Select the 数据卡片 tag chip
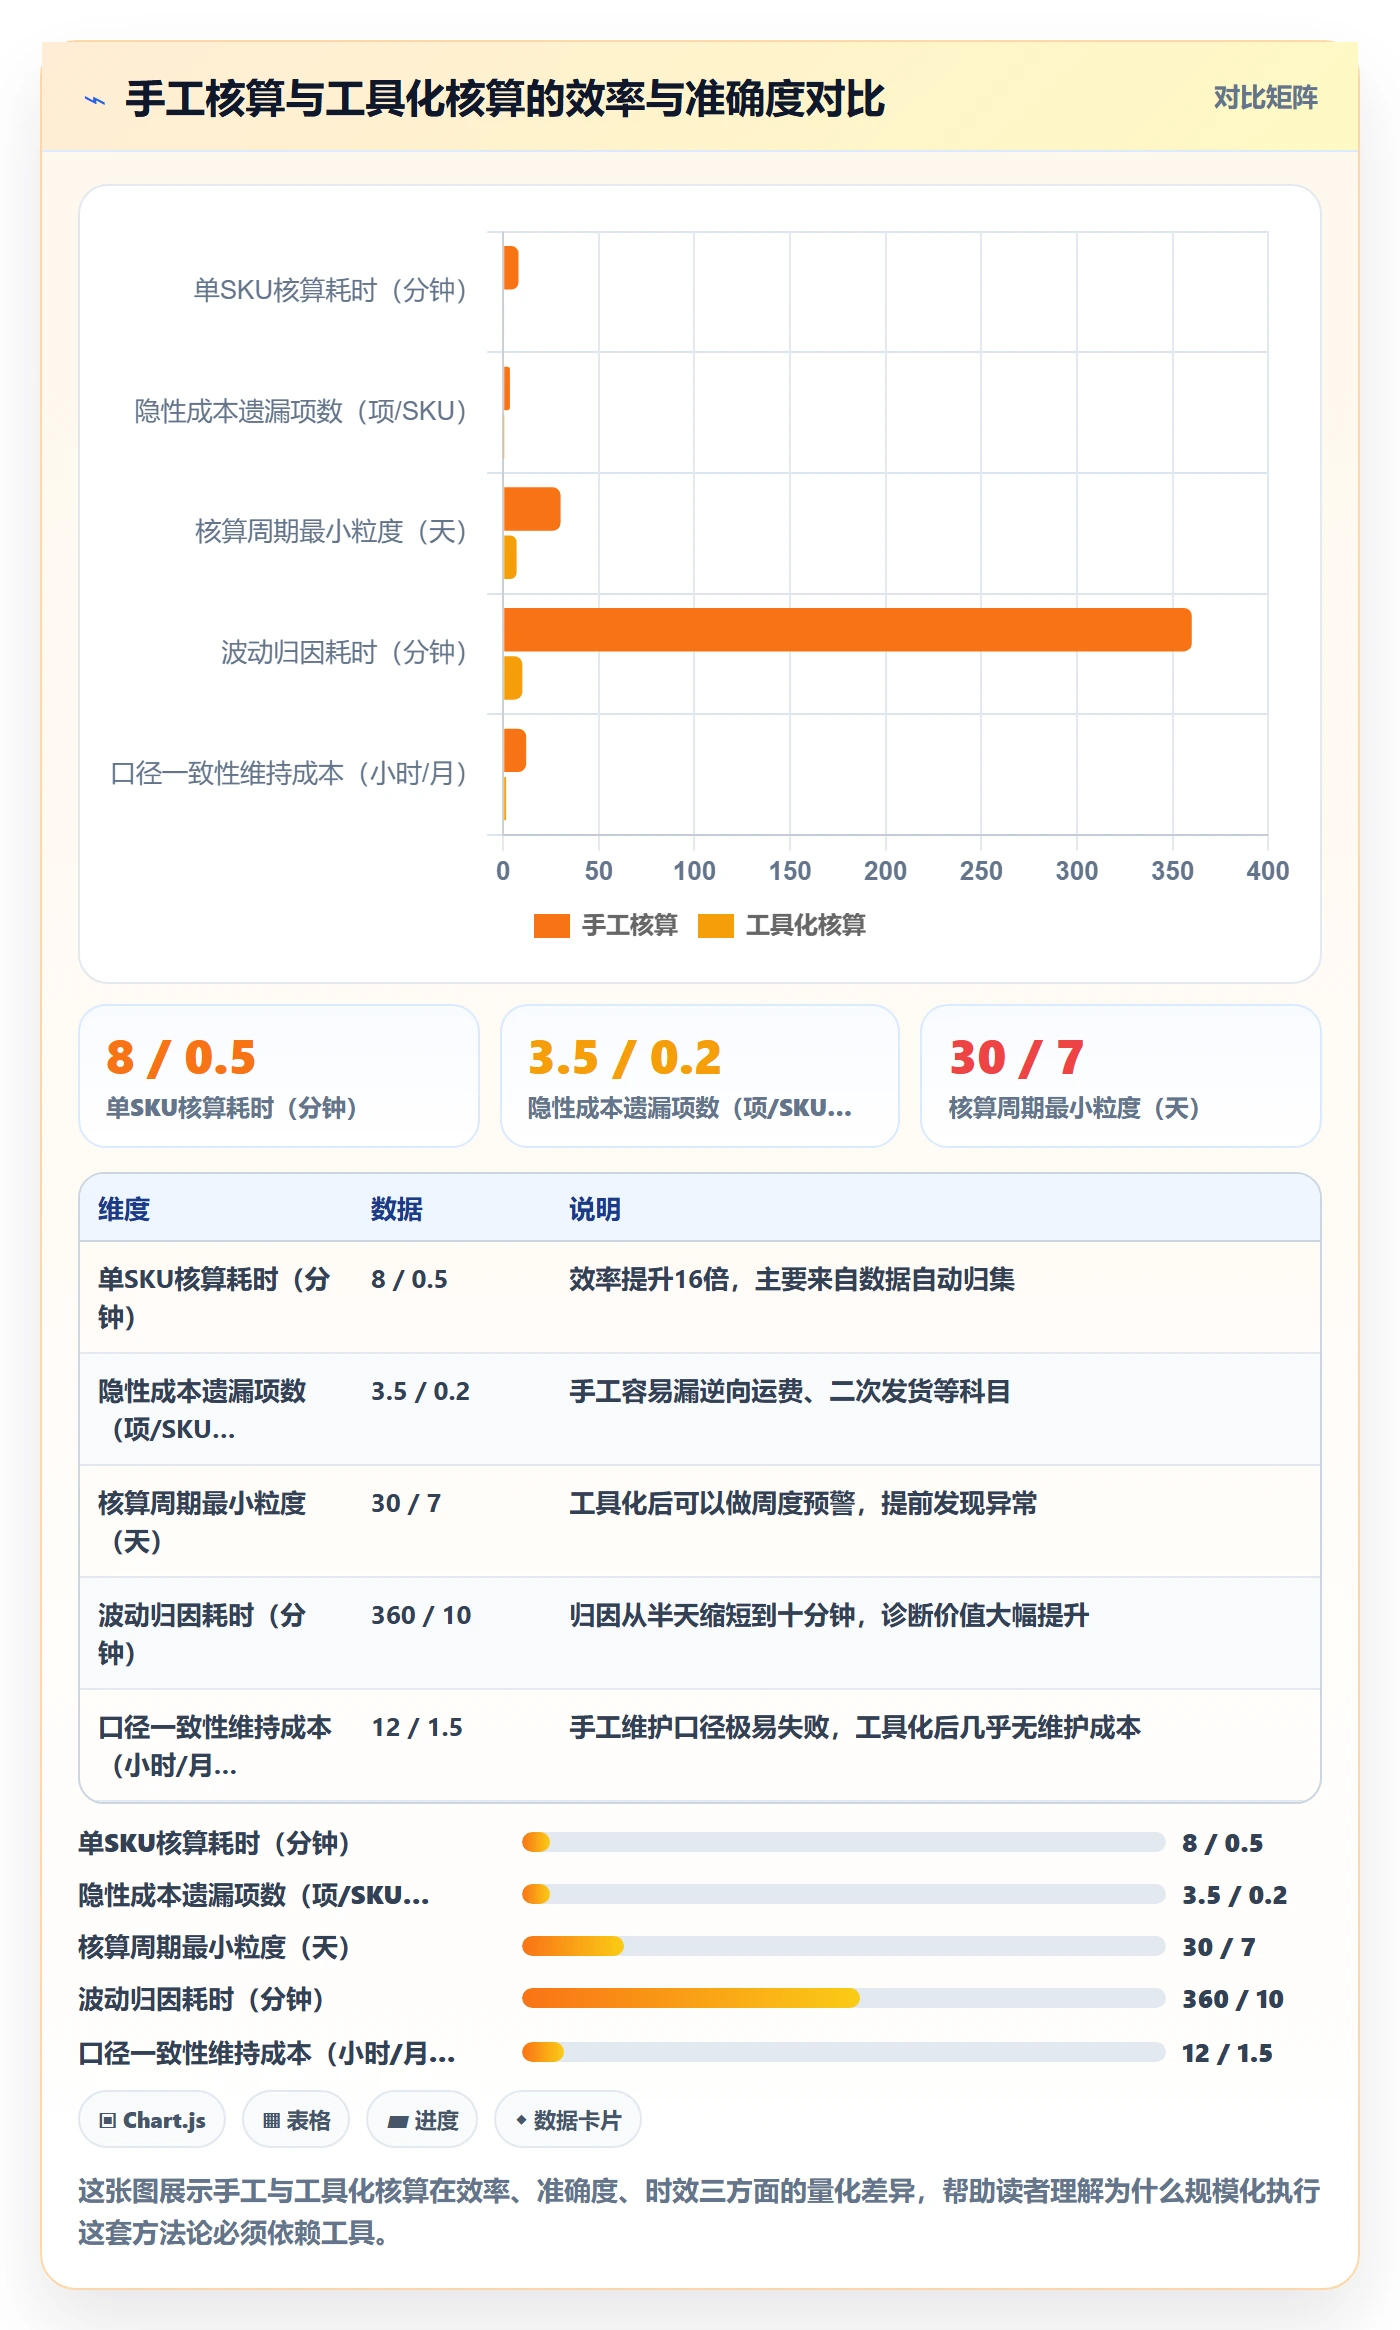 click(x=568, y=2120)
